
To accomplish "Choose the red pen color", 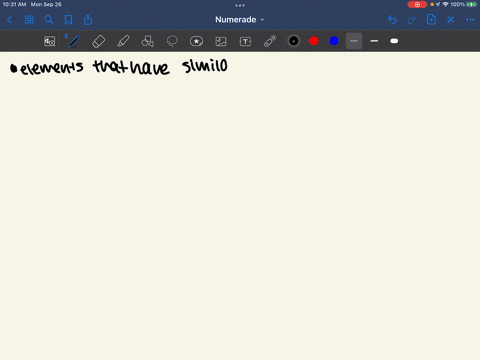I will pyautogui.click(x=314, y=41).
